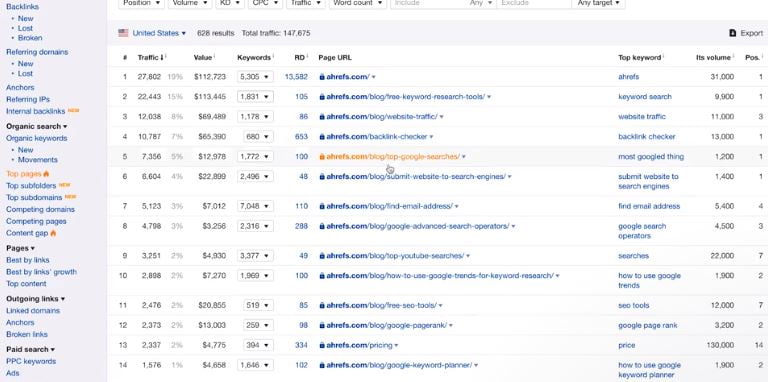Image resolution: width=768 pixels, height=382 pixels.
Task: Click the 653 referring domains link
Action: pos(301,137)
